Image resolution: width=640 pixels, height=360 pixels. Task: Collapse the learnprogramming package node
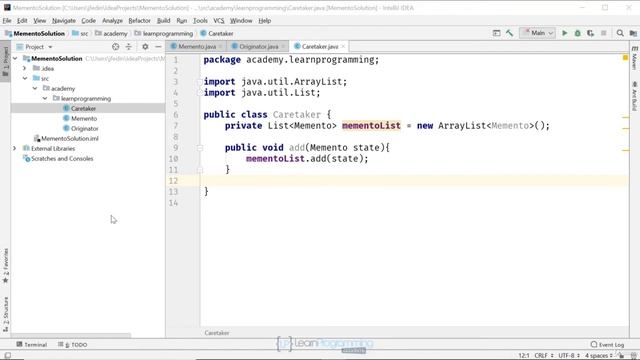tap(45, 98)
